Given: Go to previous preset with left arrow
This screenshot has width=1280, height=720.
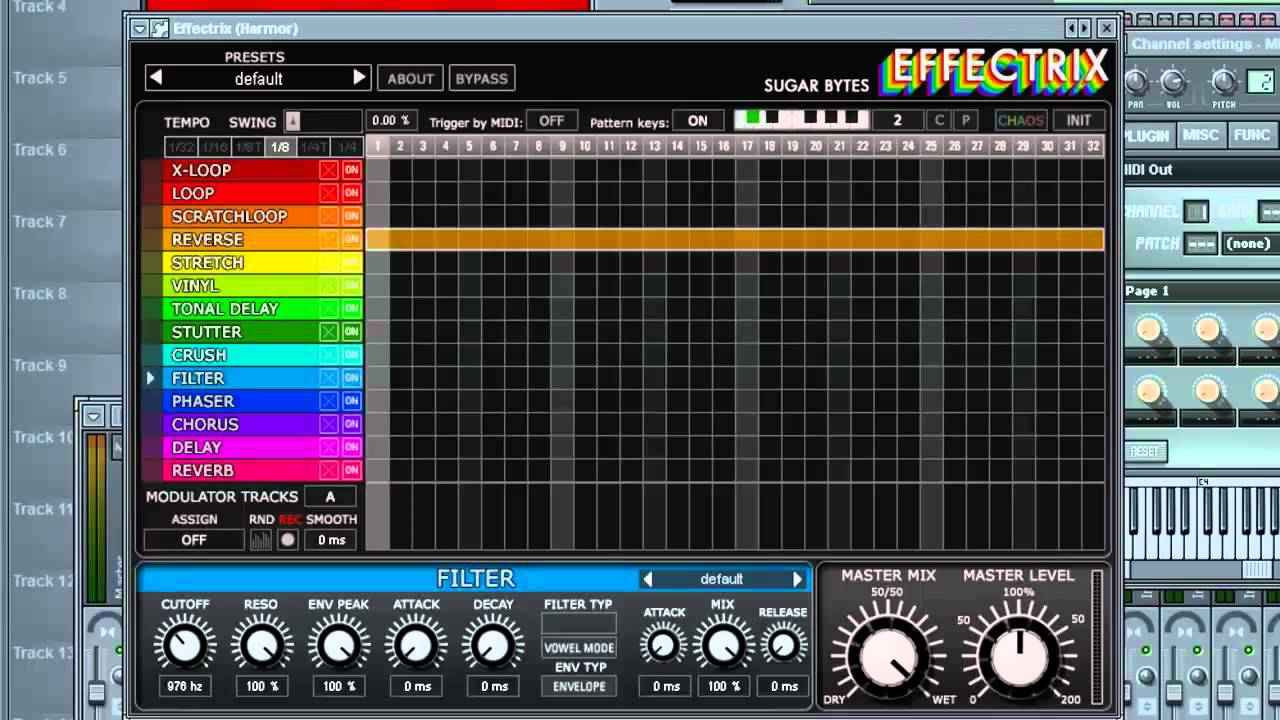Looking at the screenshot, I should tap(155, 78).
